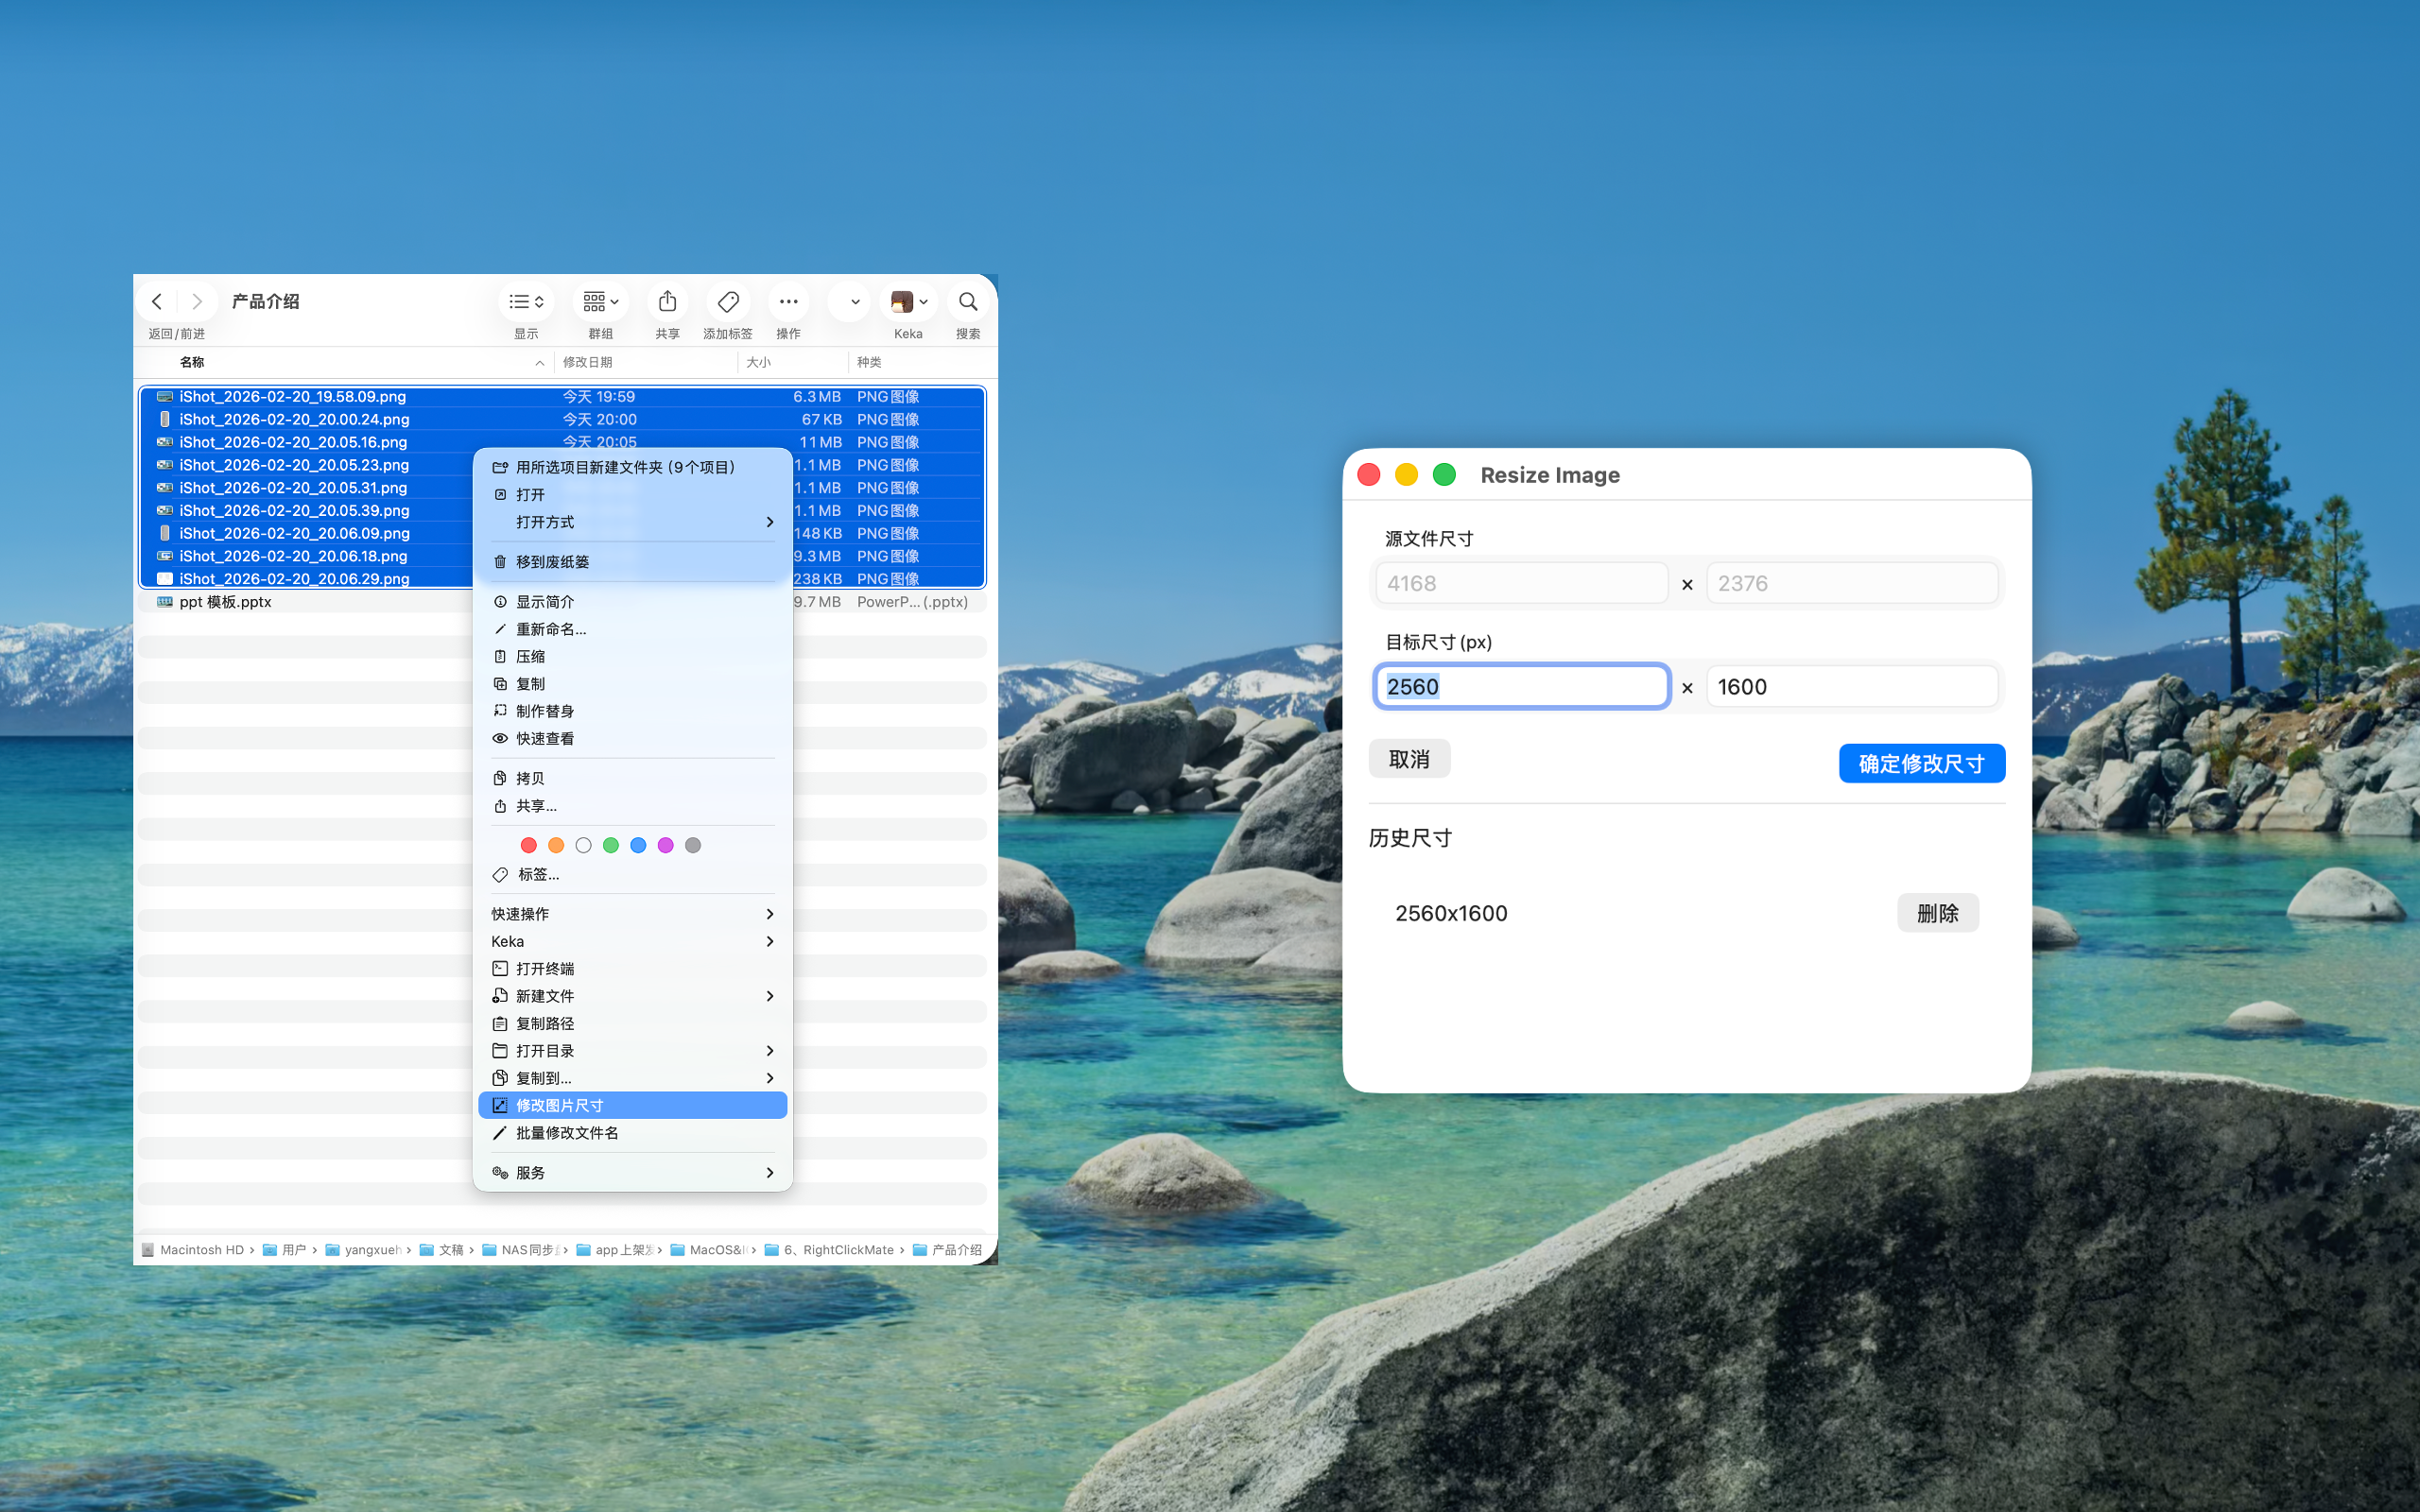Click the Forward navigation arrow

point(197,301)
